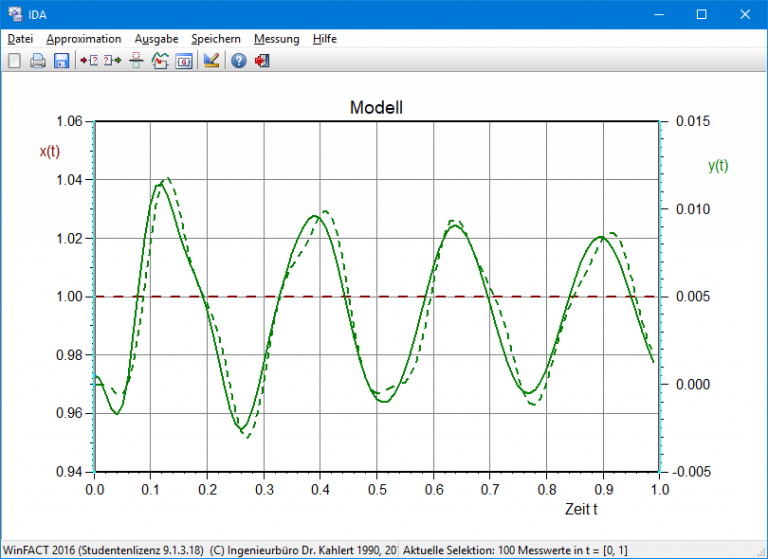Click the new blank document icon
The width and height of the screenshot is (768, 559).
coord(14,61)
